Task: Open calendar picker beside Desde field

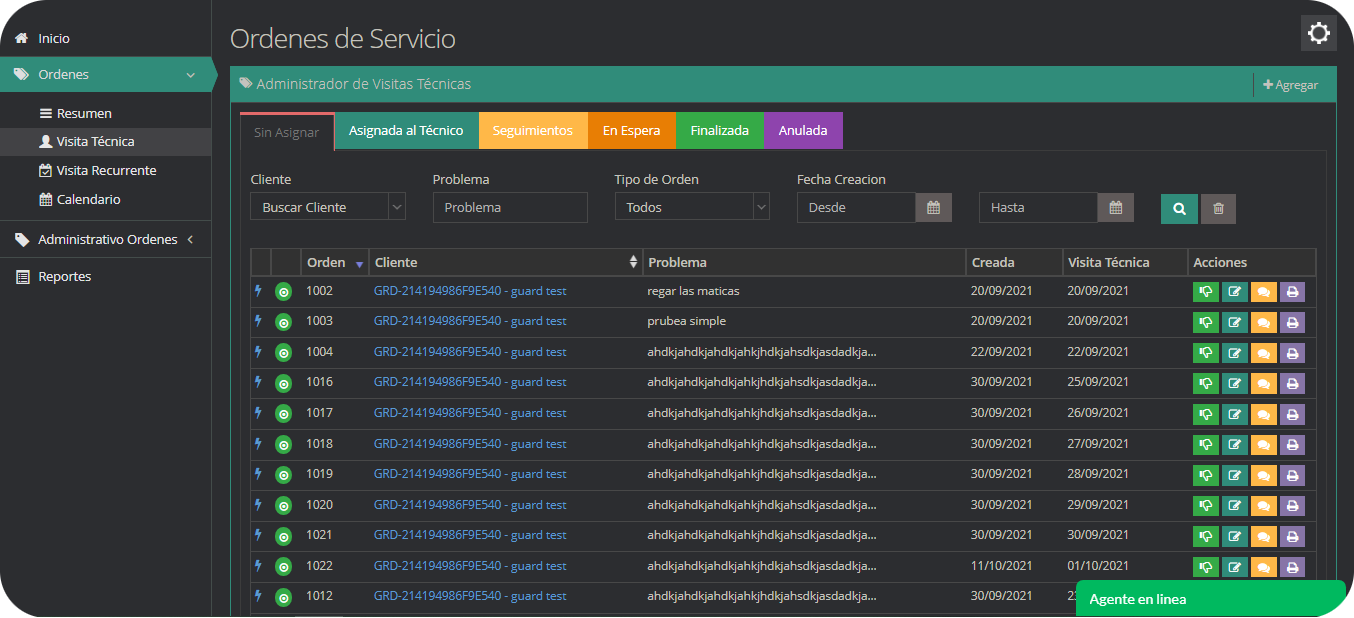Action: [933, 208]
